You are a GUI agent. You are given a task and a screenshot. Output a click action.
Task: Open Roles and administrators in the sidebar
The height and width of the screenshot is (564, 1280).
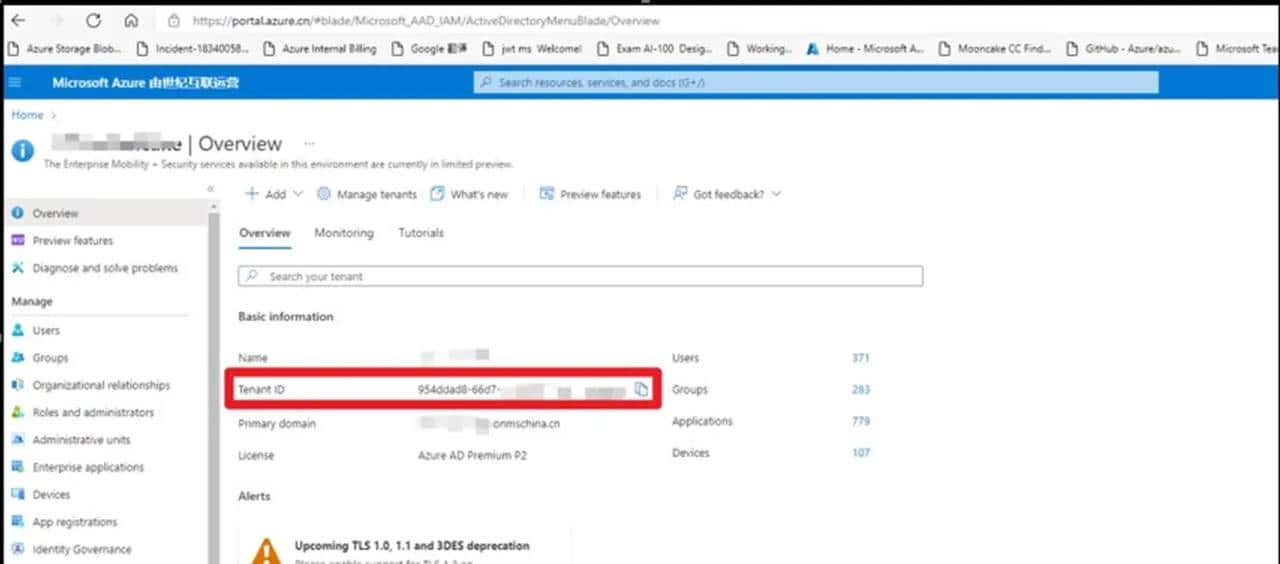pyautogui.click(x=93, y=412)
